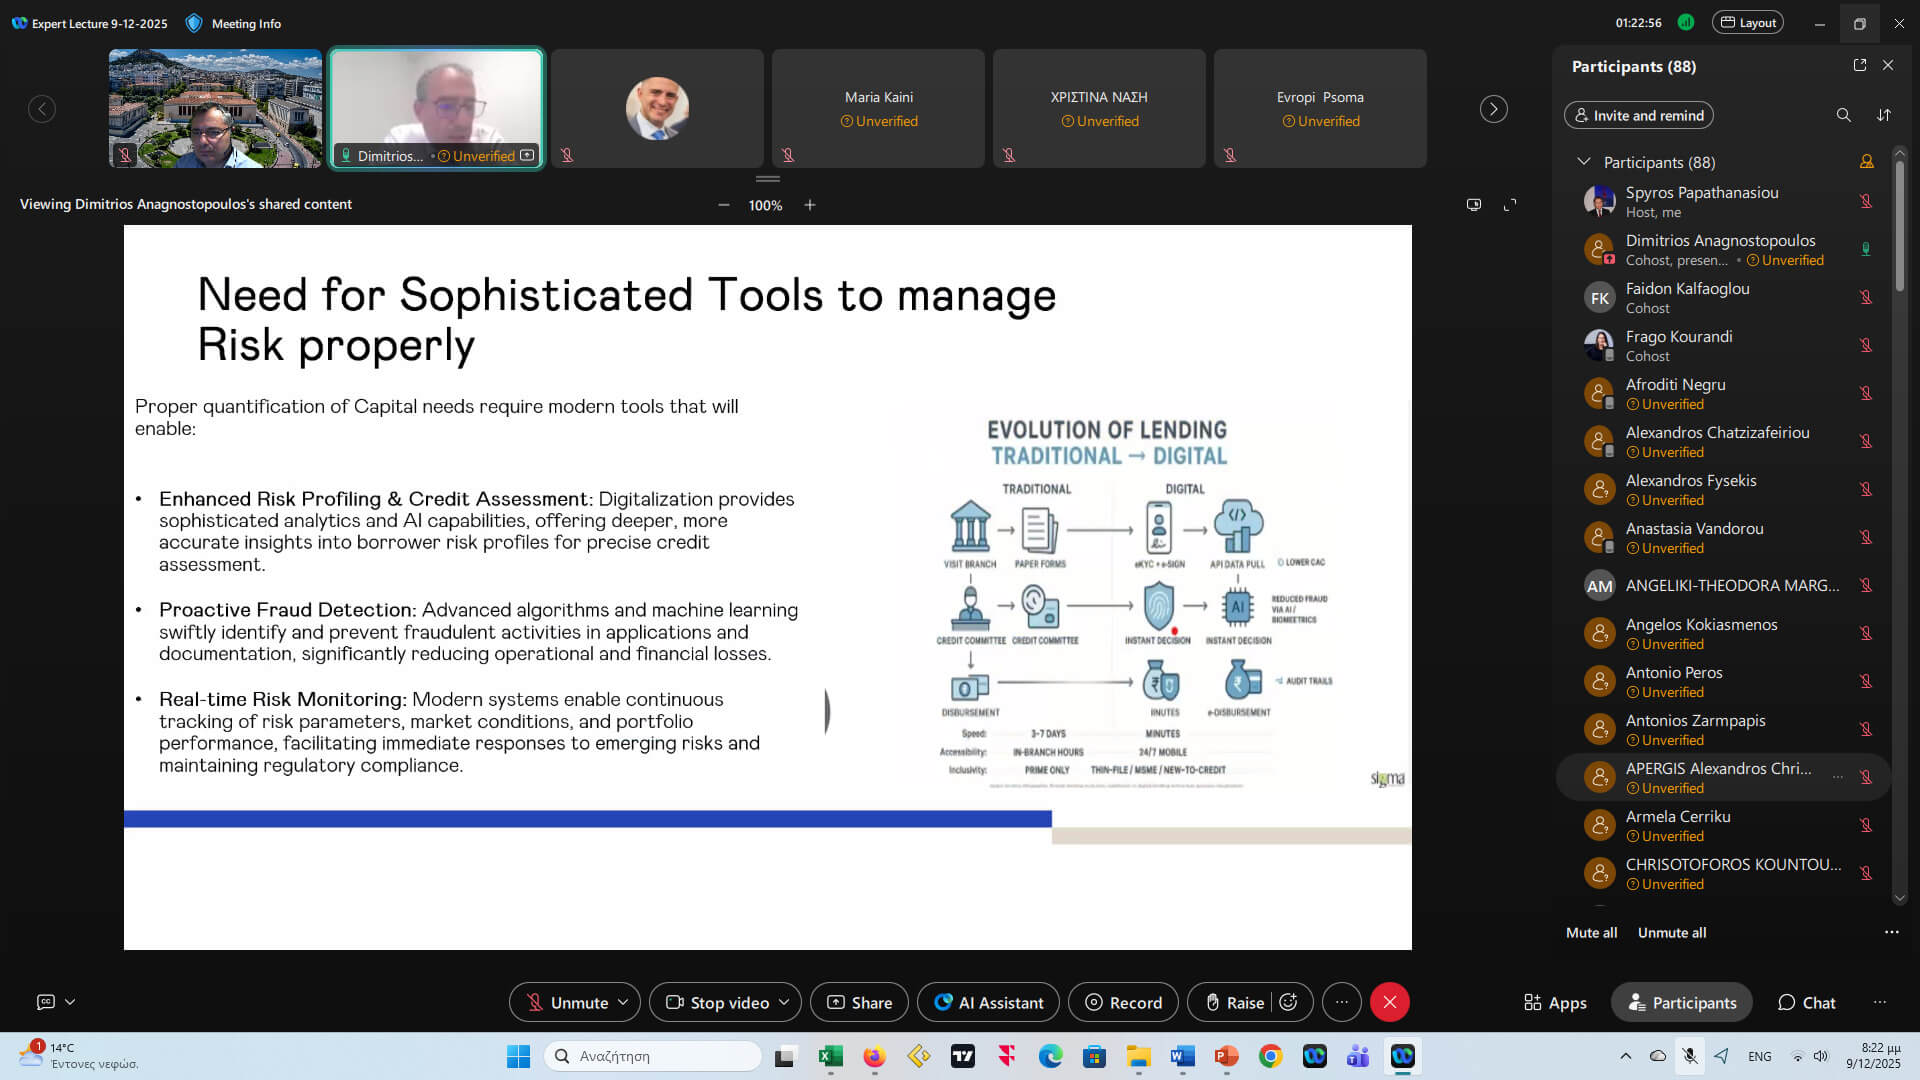Click Mute all button

(1591, 932)
